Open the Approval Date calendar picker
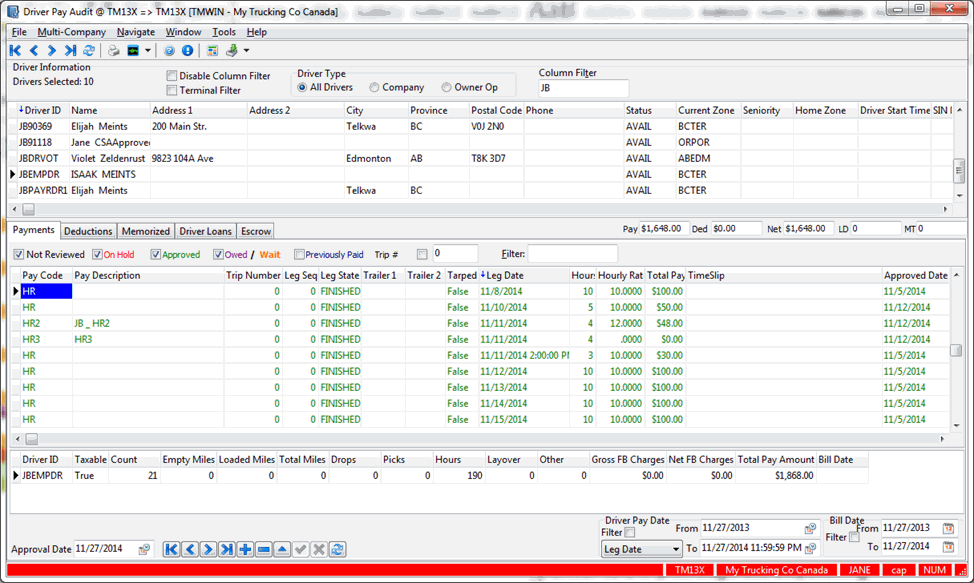 (144, 549)
